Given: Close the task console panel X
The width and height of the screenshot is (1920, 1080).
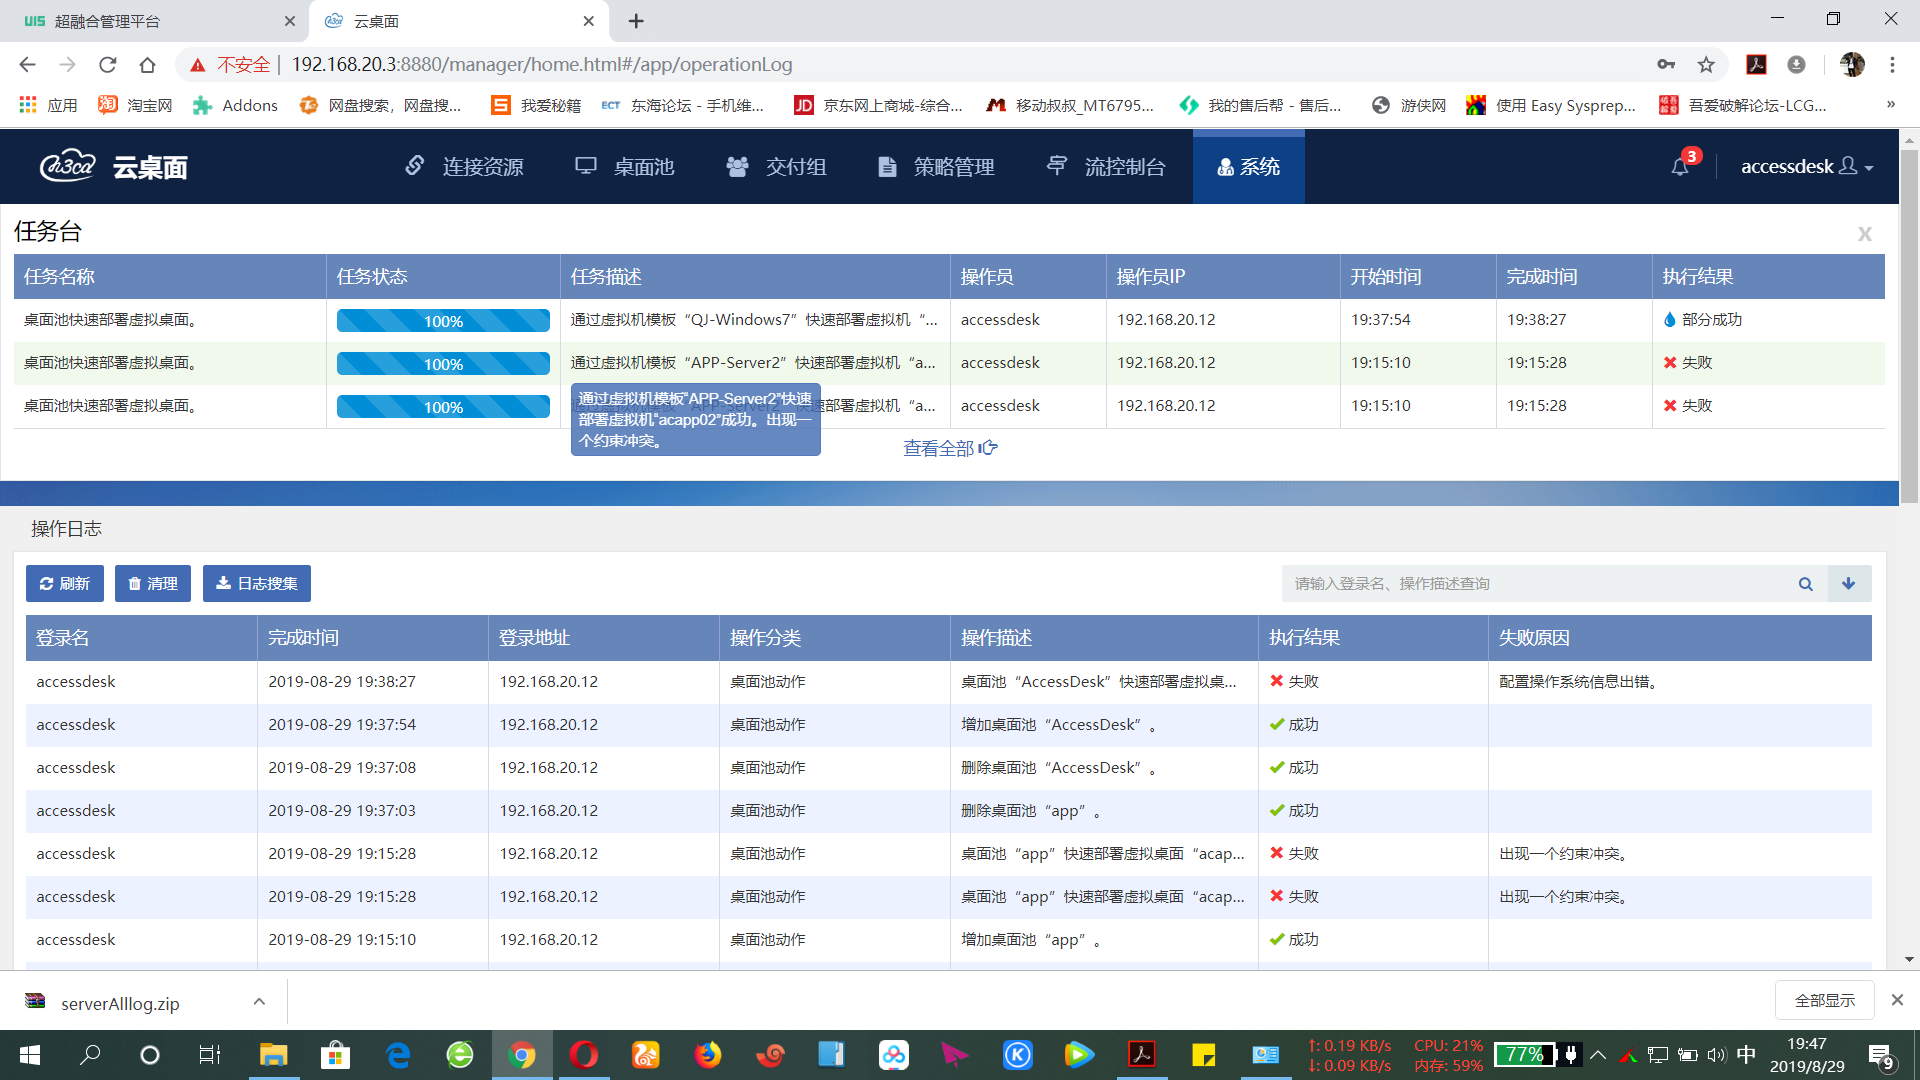Looking at the screenshot, I should tap(1864, 234).
